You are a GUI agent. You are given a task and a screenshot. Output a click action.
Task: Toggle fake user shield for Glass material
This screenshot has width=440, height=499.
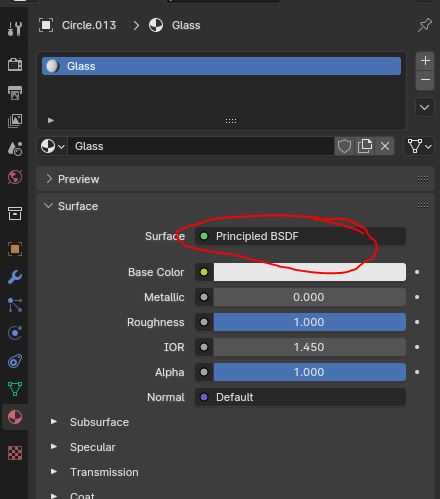click(344, 146)
